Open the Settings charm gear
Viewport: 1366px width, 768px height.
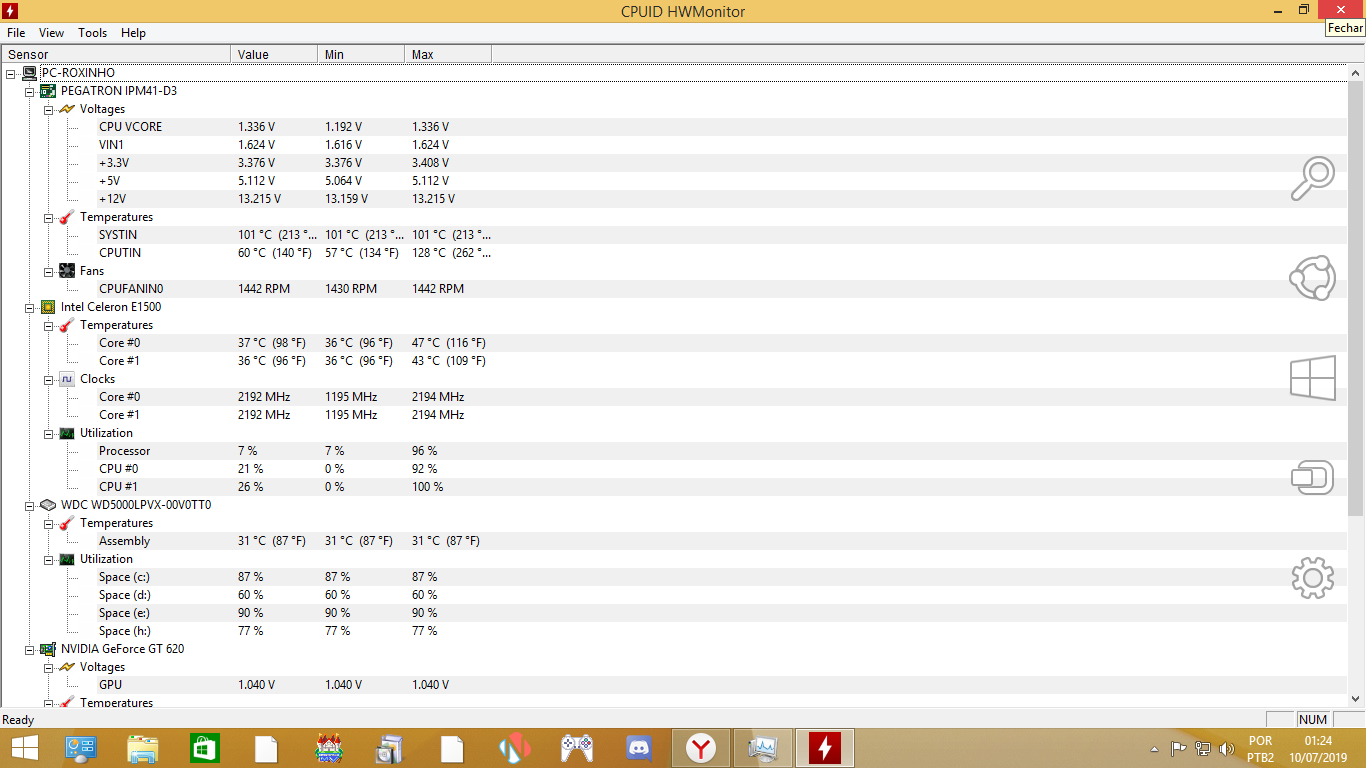[x=1313, y=578]
